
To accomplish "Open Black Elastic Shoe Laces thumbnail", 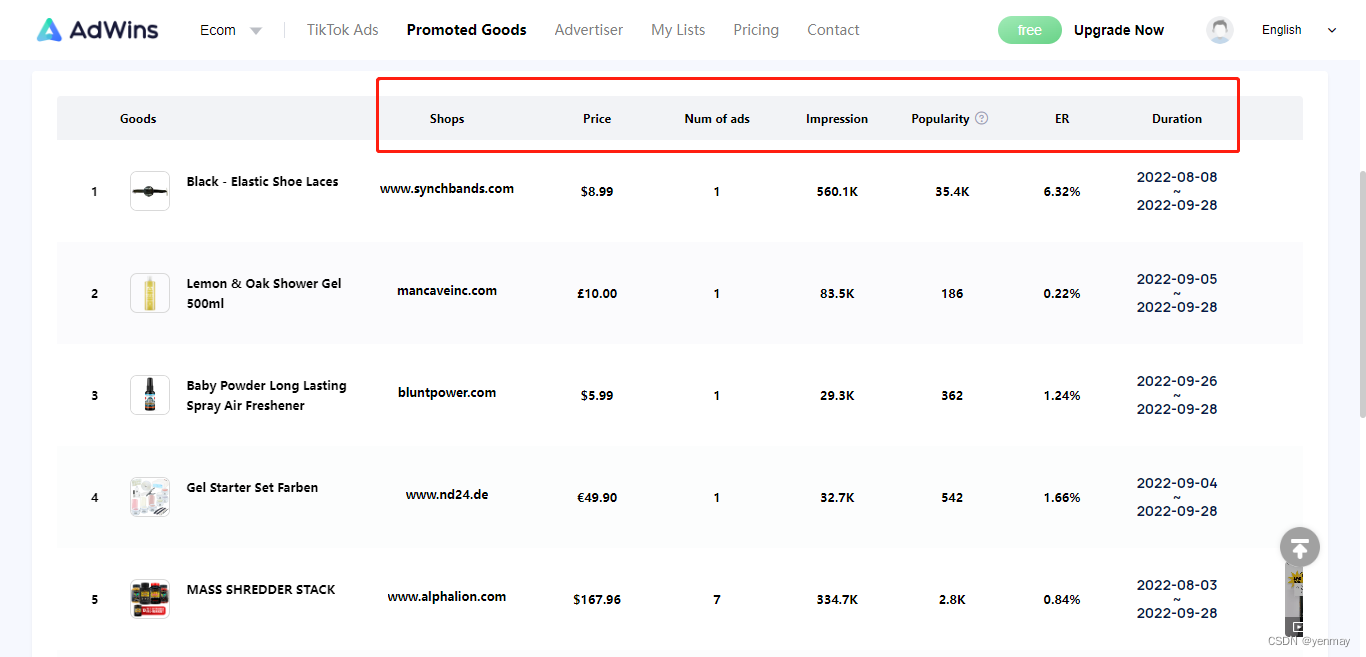I will coord(150,191).
